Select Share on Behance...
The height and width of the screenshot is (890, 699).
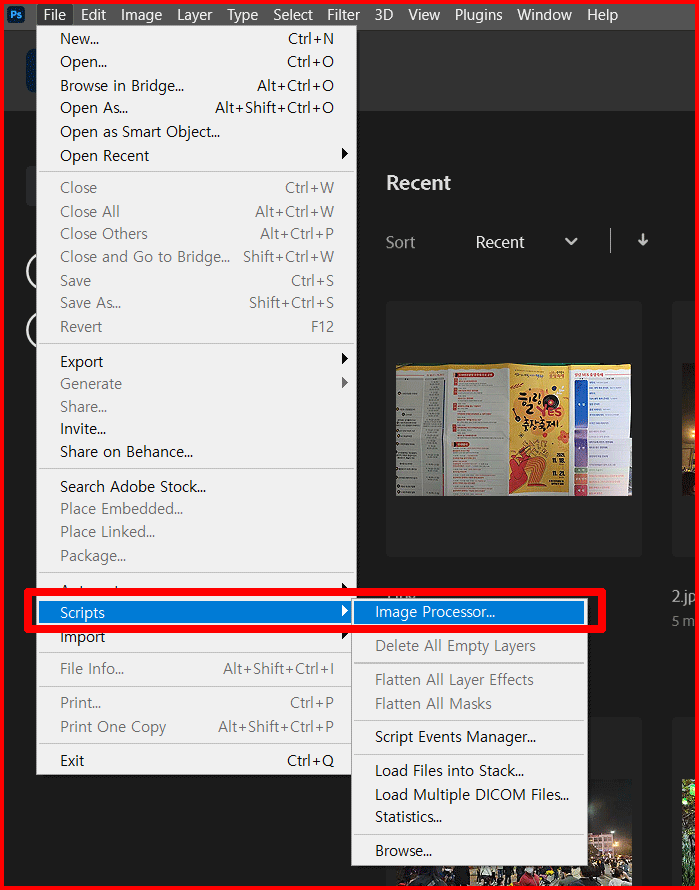(196, 452)
